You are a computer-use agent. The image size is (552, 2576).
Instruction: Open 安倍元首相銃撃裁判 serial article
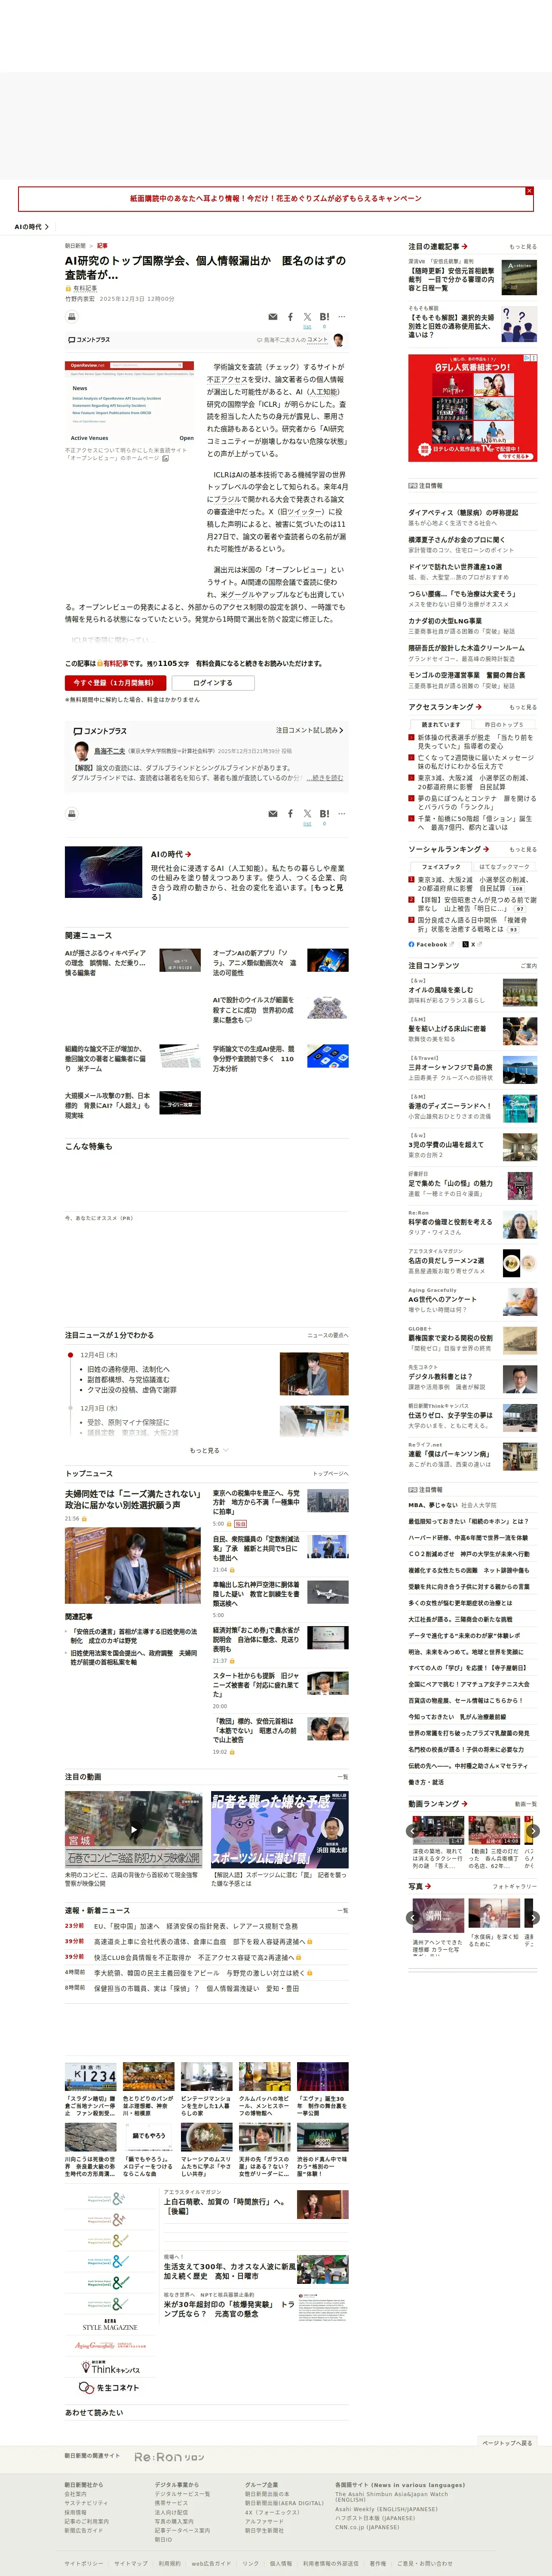point(451,279)
